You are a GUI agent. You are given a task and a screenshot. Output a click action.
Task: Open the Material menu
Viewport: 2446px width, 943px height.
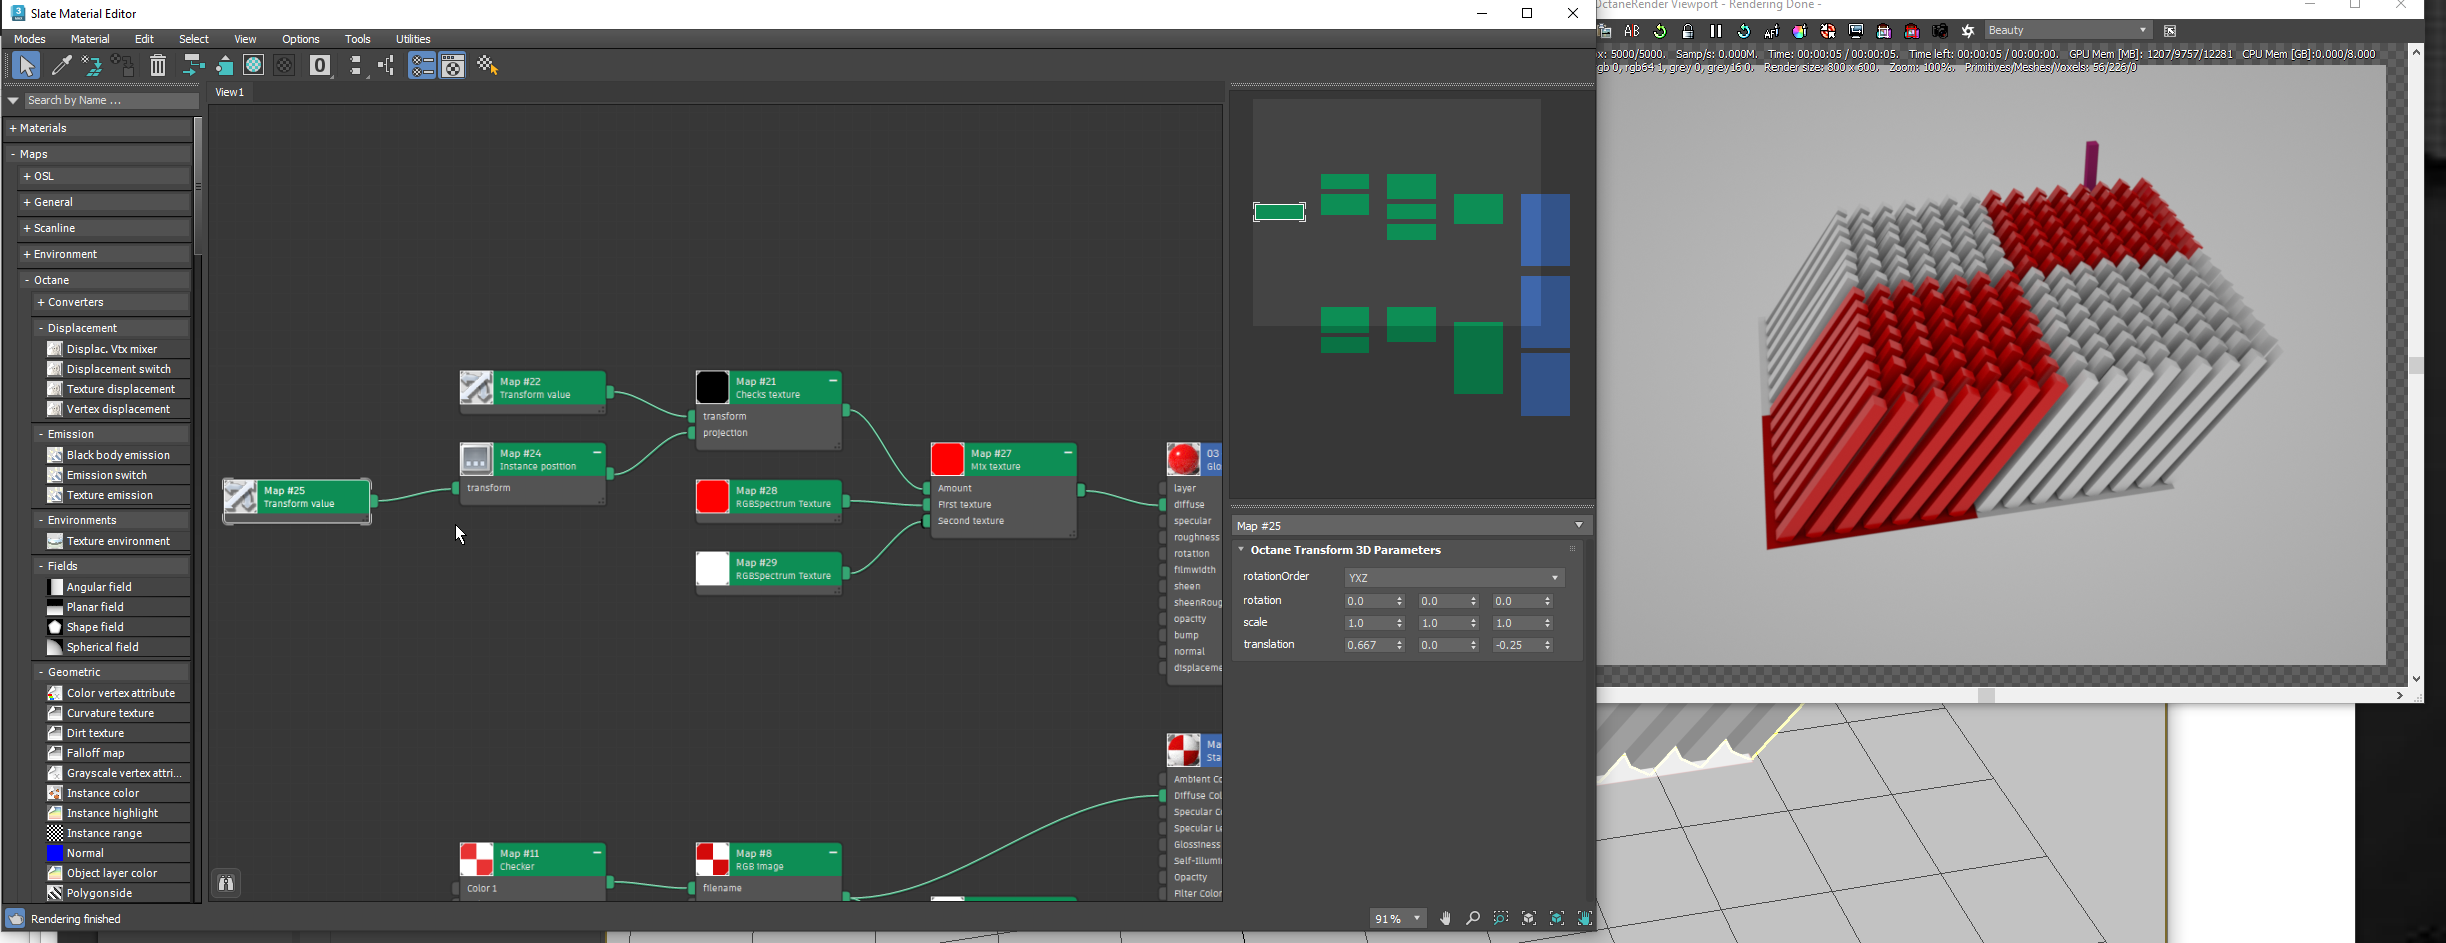(90, 39)
